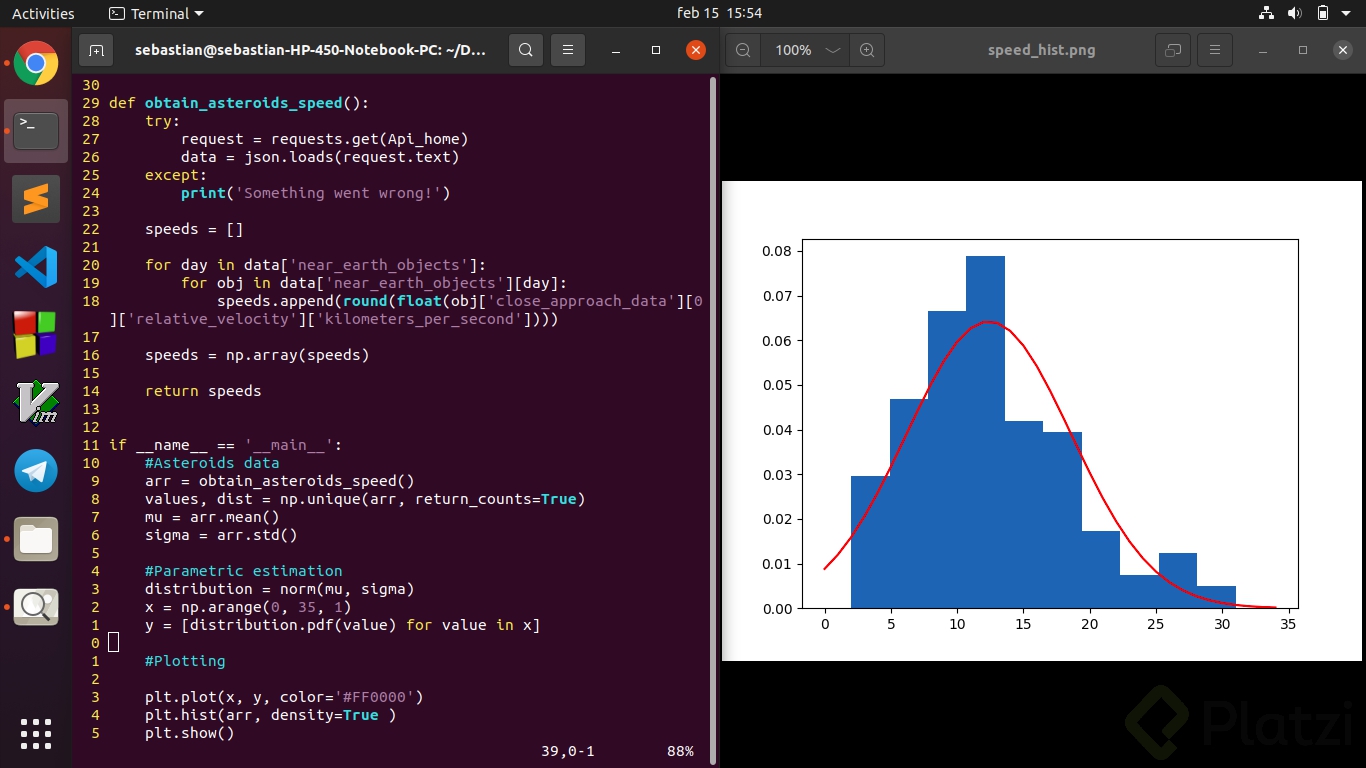Click 'speeds = np.array(speeds)' line
The height and width of the screenshot is (768, 1366).
coord(257,355)
